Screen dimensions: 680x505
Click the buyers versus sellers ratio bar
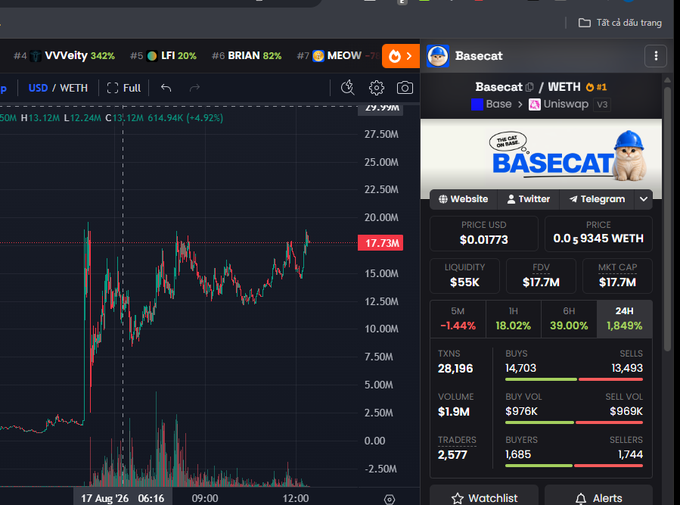coord(574,466)
